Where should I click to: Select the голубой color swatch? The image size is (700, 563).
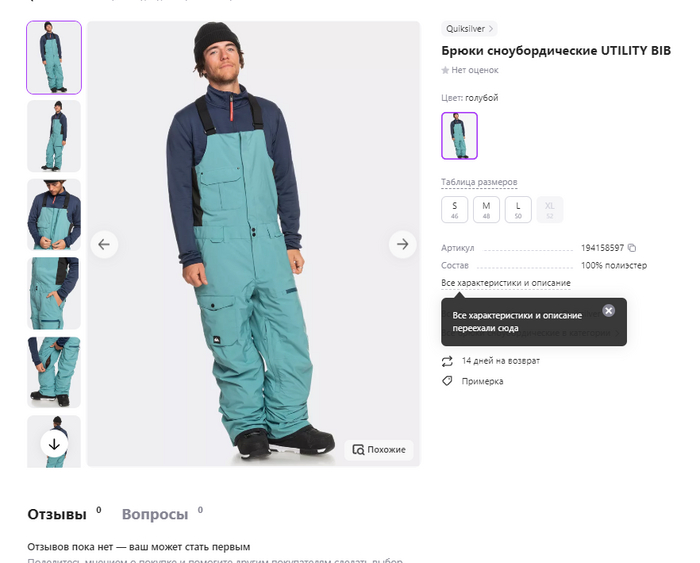click(x=459, y=136)
